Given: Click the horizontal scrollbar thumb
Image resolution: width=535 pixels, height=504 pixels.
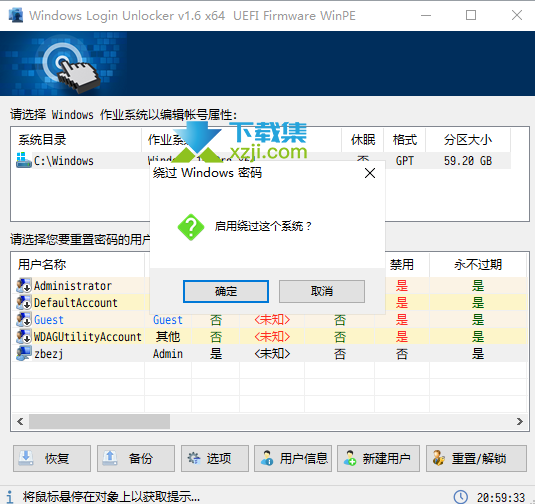Looking at the screenshot, I should coord(99,421).
